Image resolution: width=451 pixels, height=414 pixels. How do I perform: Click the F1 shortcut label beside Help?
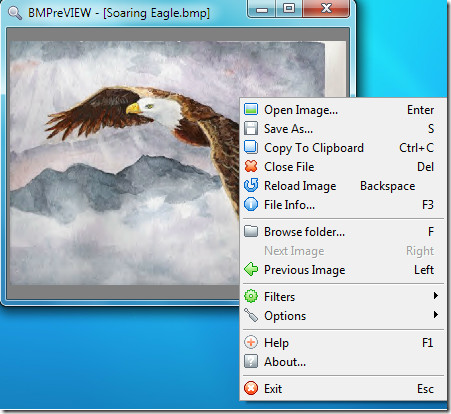pos(427,342)
